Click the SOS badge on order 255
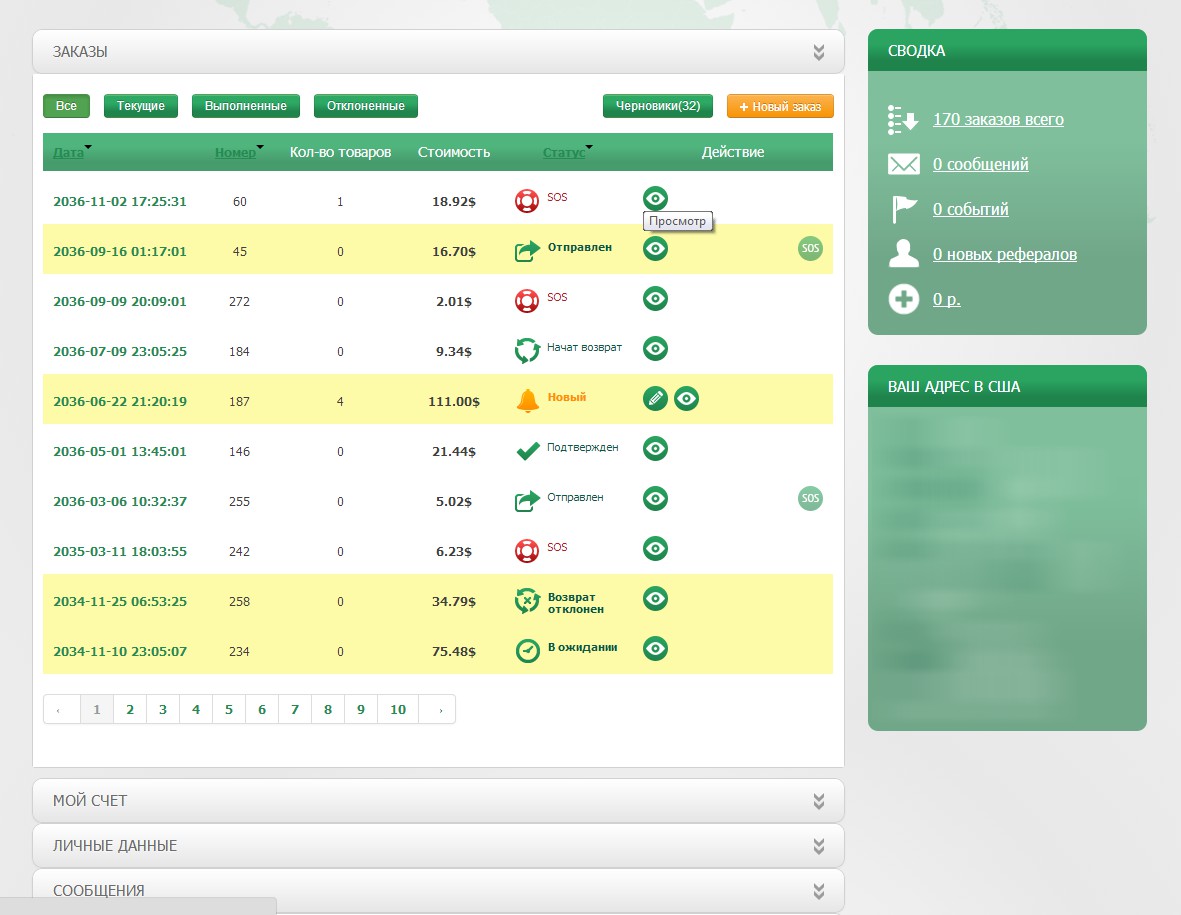Viewport: 1181px width, 915px height. pyautogui.click(x=810, y=499)
